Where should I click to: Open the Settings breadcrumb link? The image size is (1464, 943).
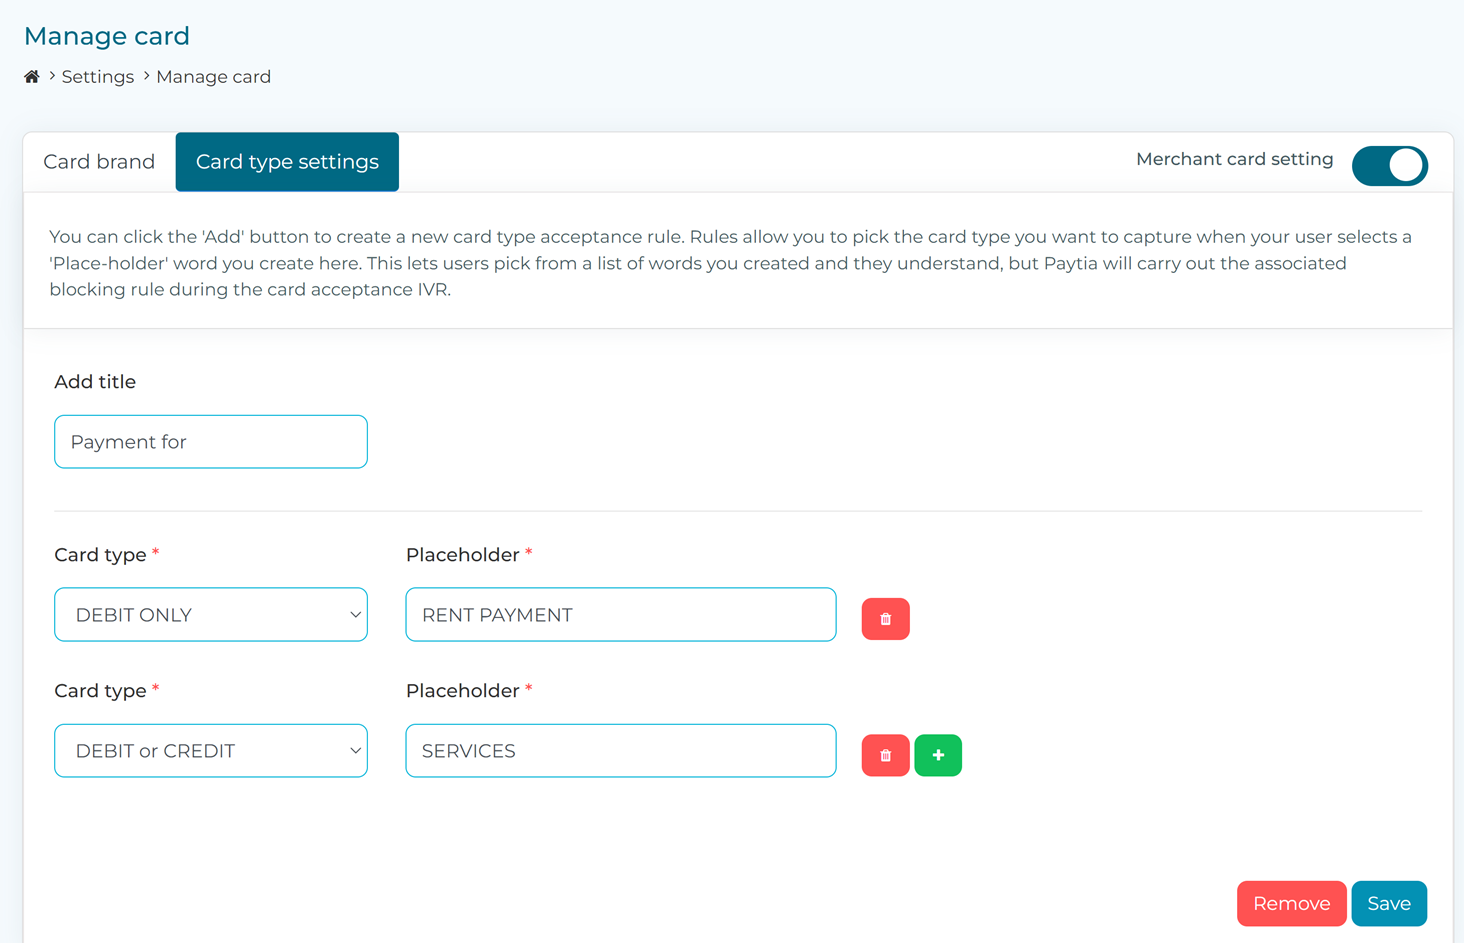97,76
